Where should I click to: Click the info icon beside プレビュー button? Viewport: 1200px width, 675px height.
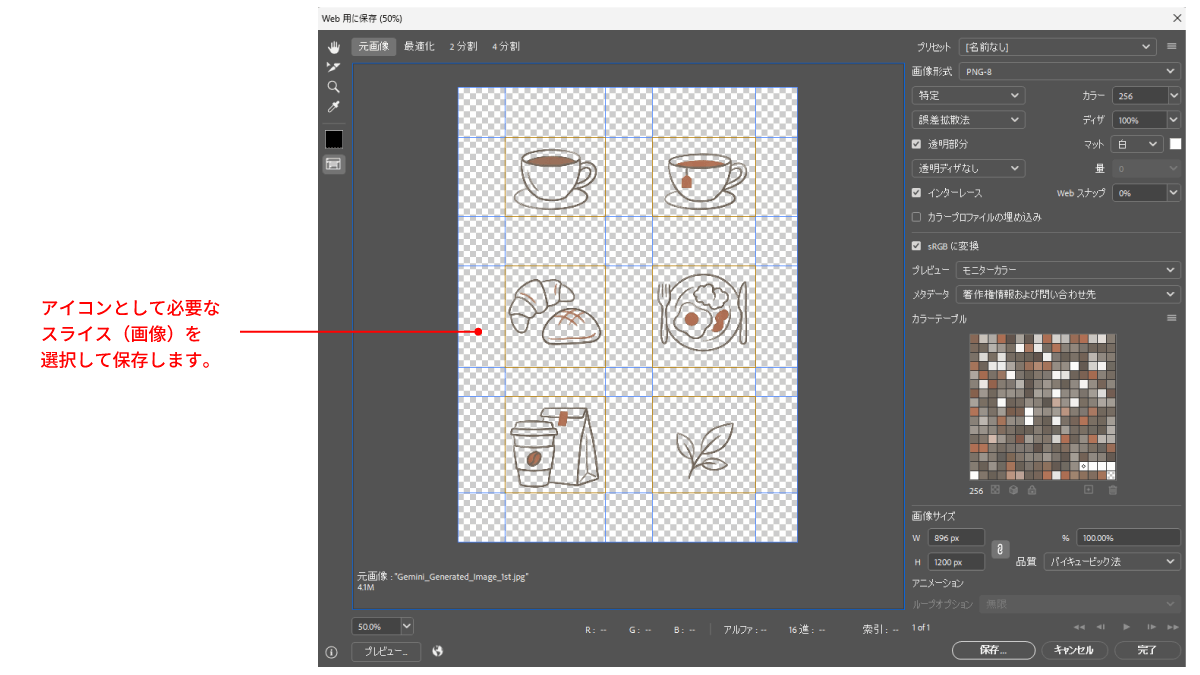tap(332, 652)
